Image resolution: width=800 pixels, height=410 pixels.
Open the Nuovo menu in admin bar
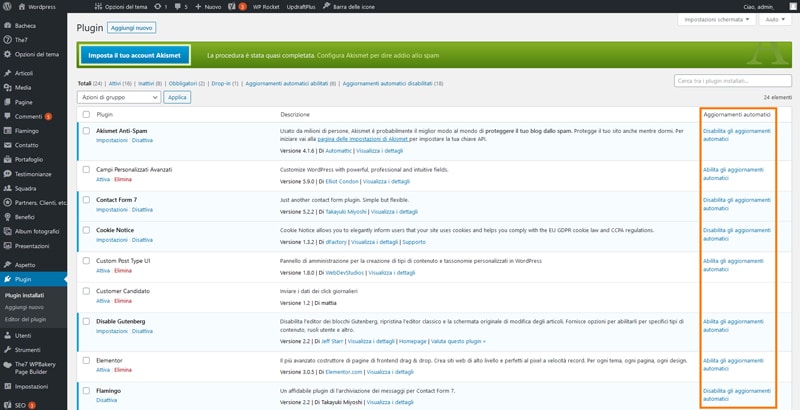(208, 7)
